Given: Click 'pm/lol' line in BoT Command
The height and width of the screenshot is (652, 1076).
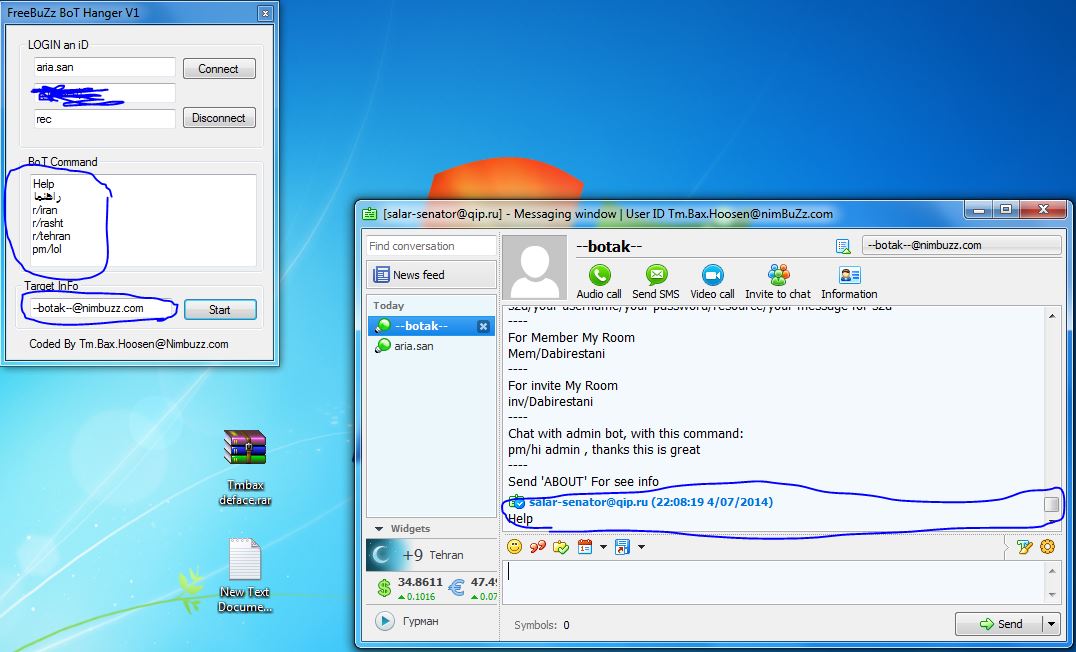Looking at the screenshot, I should click(x=47, y=249).
